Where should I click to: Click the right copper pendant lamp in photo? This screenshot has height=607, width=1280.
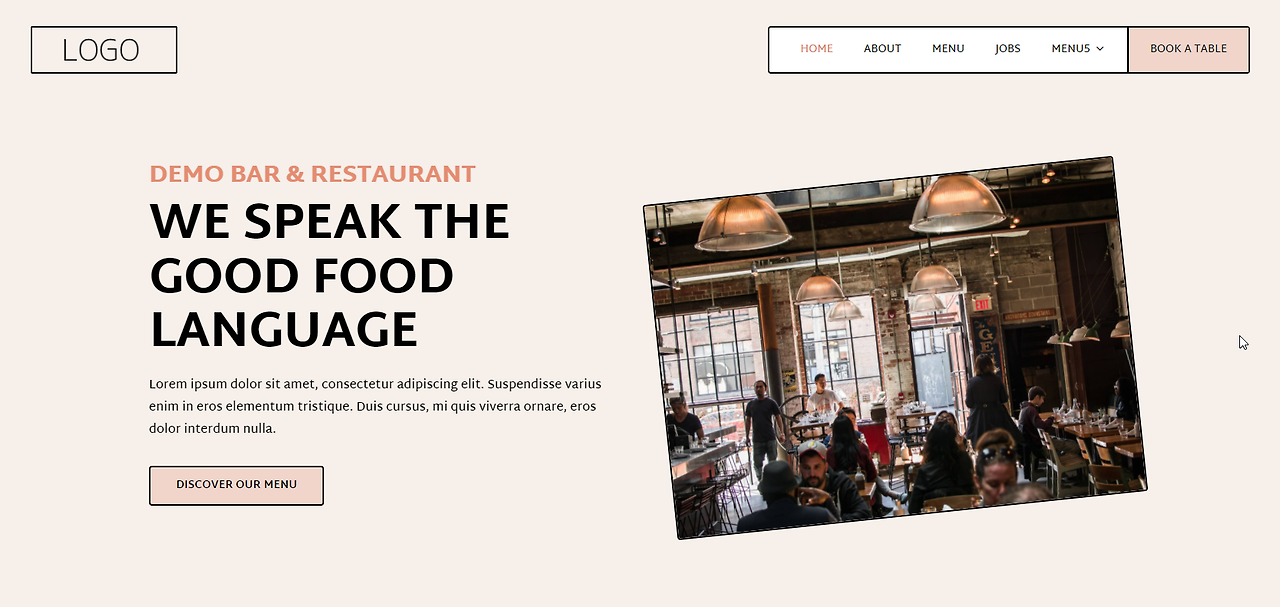click(957, 203)
